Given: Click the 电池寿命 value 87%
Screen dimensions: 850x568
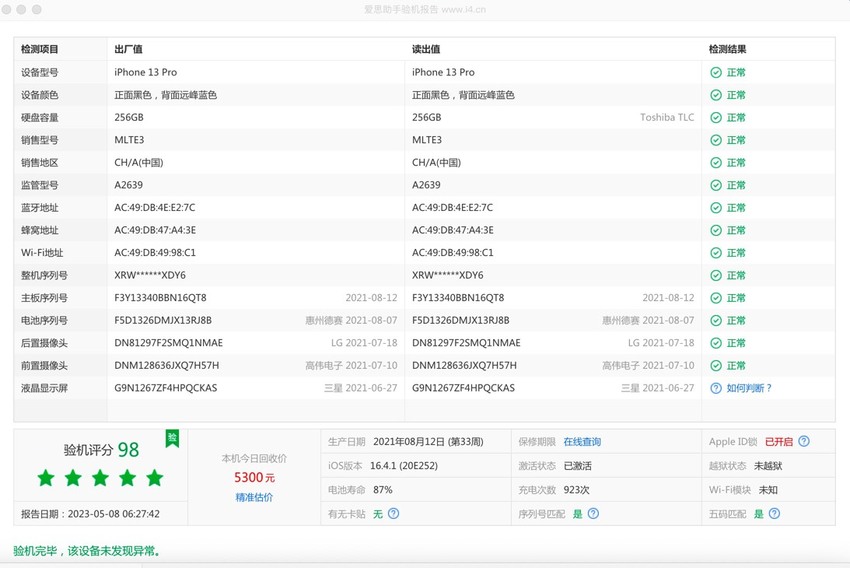Looking at the screenshot, I should point(383,490).
